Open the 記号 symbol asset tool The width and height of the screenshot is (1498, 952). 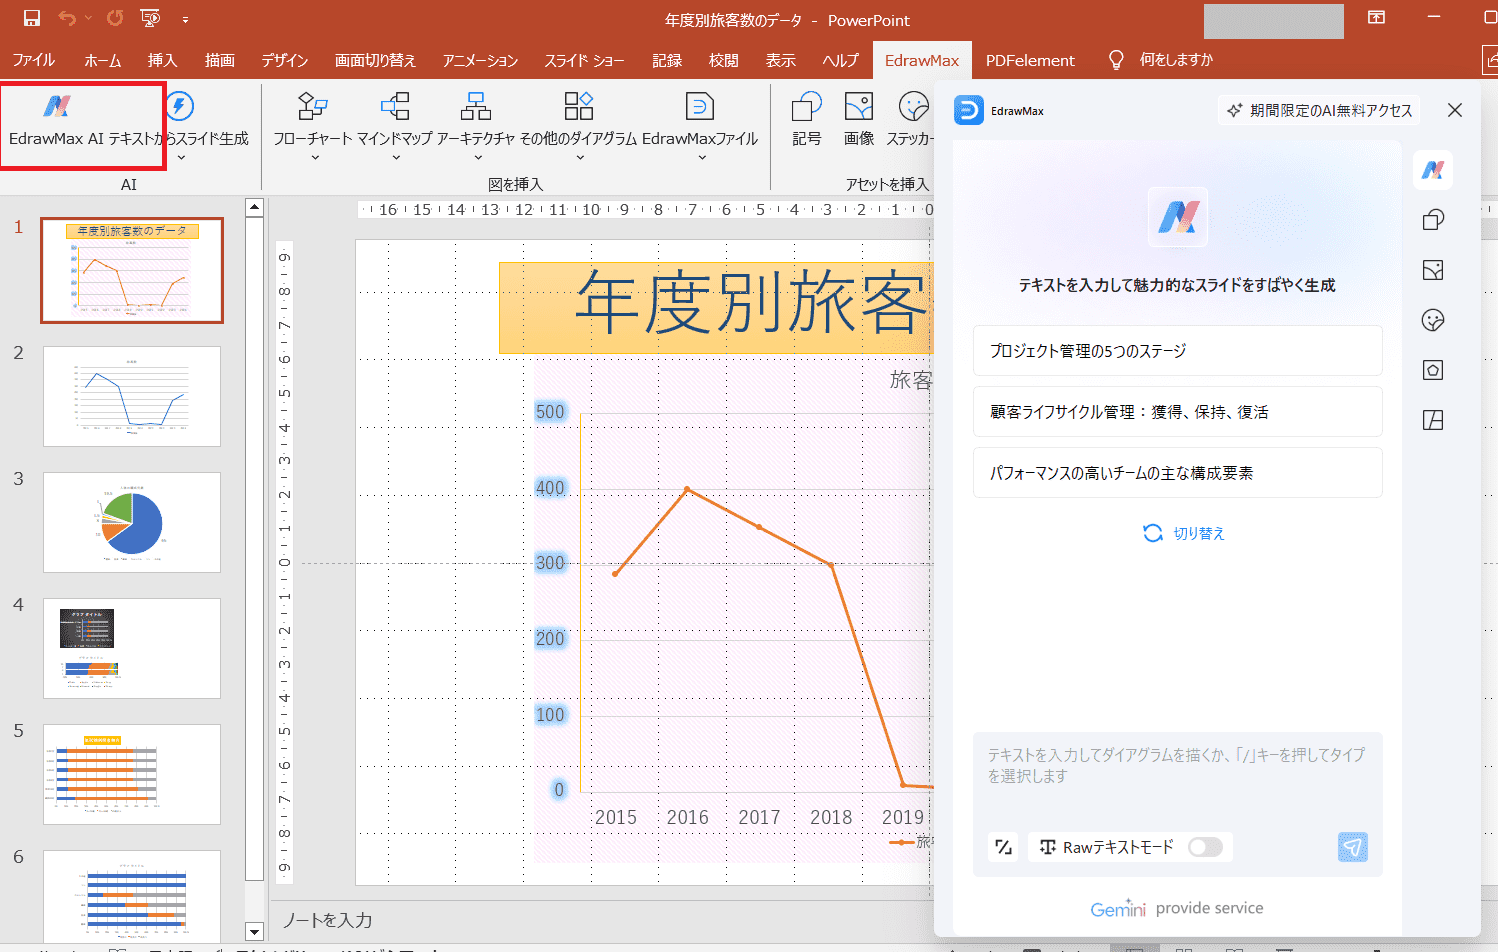pyautogui.click(x=806, y=120)
